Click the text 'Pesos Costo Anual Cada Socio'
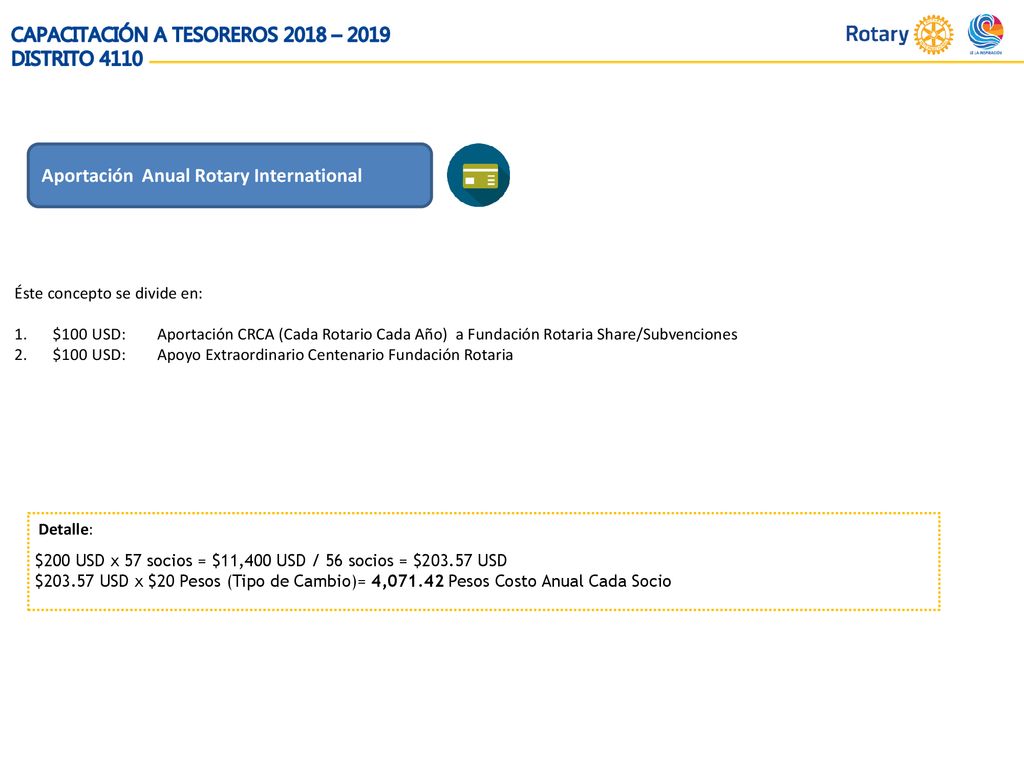 [560, 581]
